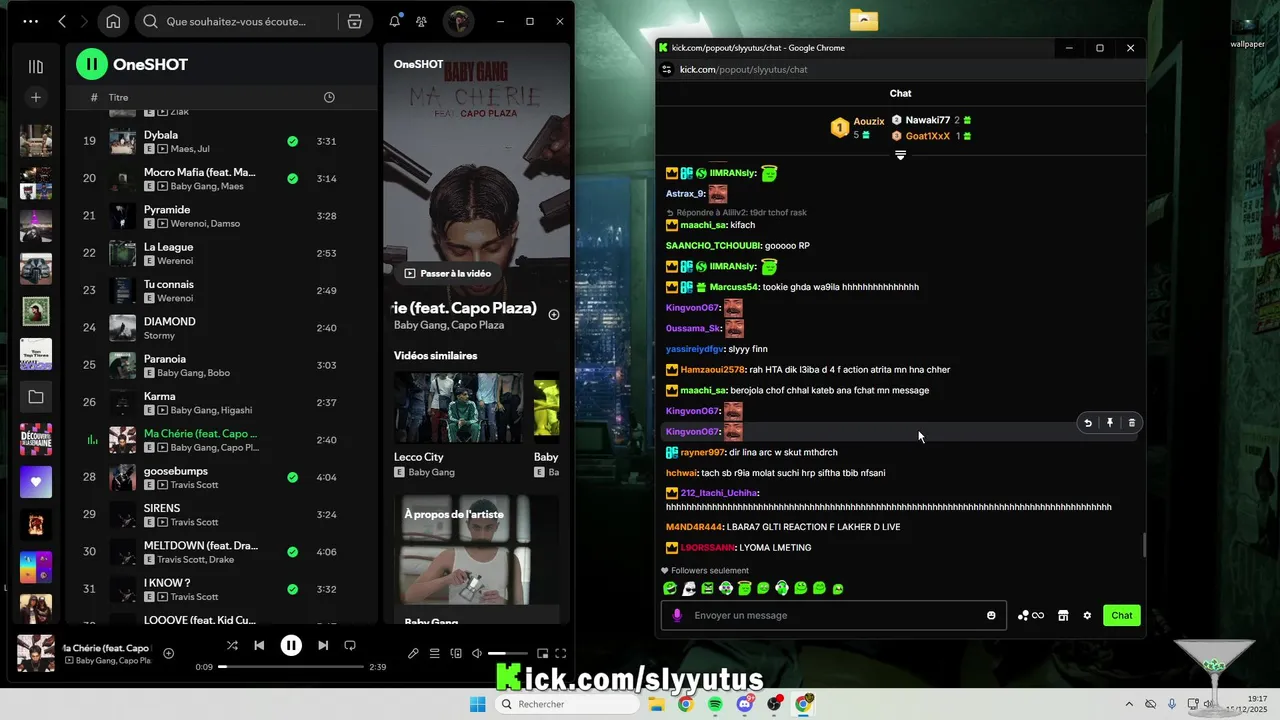1280x720 pixels.
Task: Pause the OneSHOT playlist with the green button
Action: pos(92,64)
